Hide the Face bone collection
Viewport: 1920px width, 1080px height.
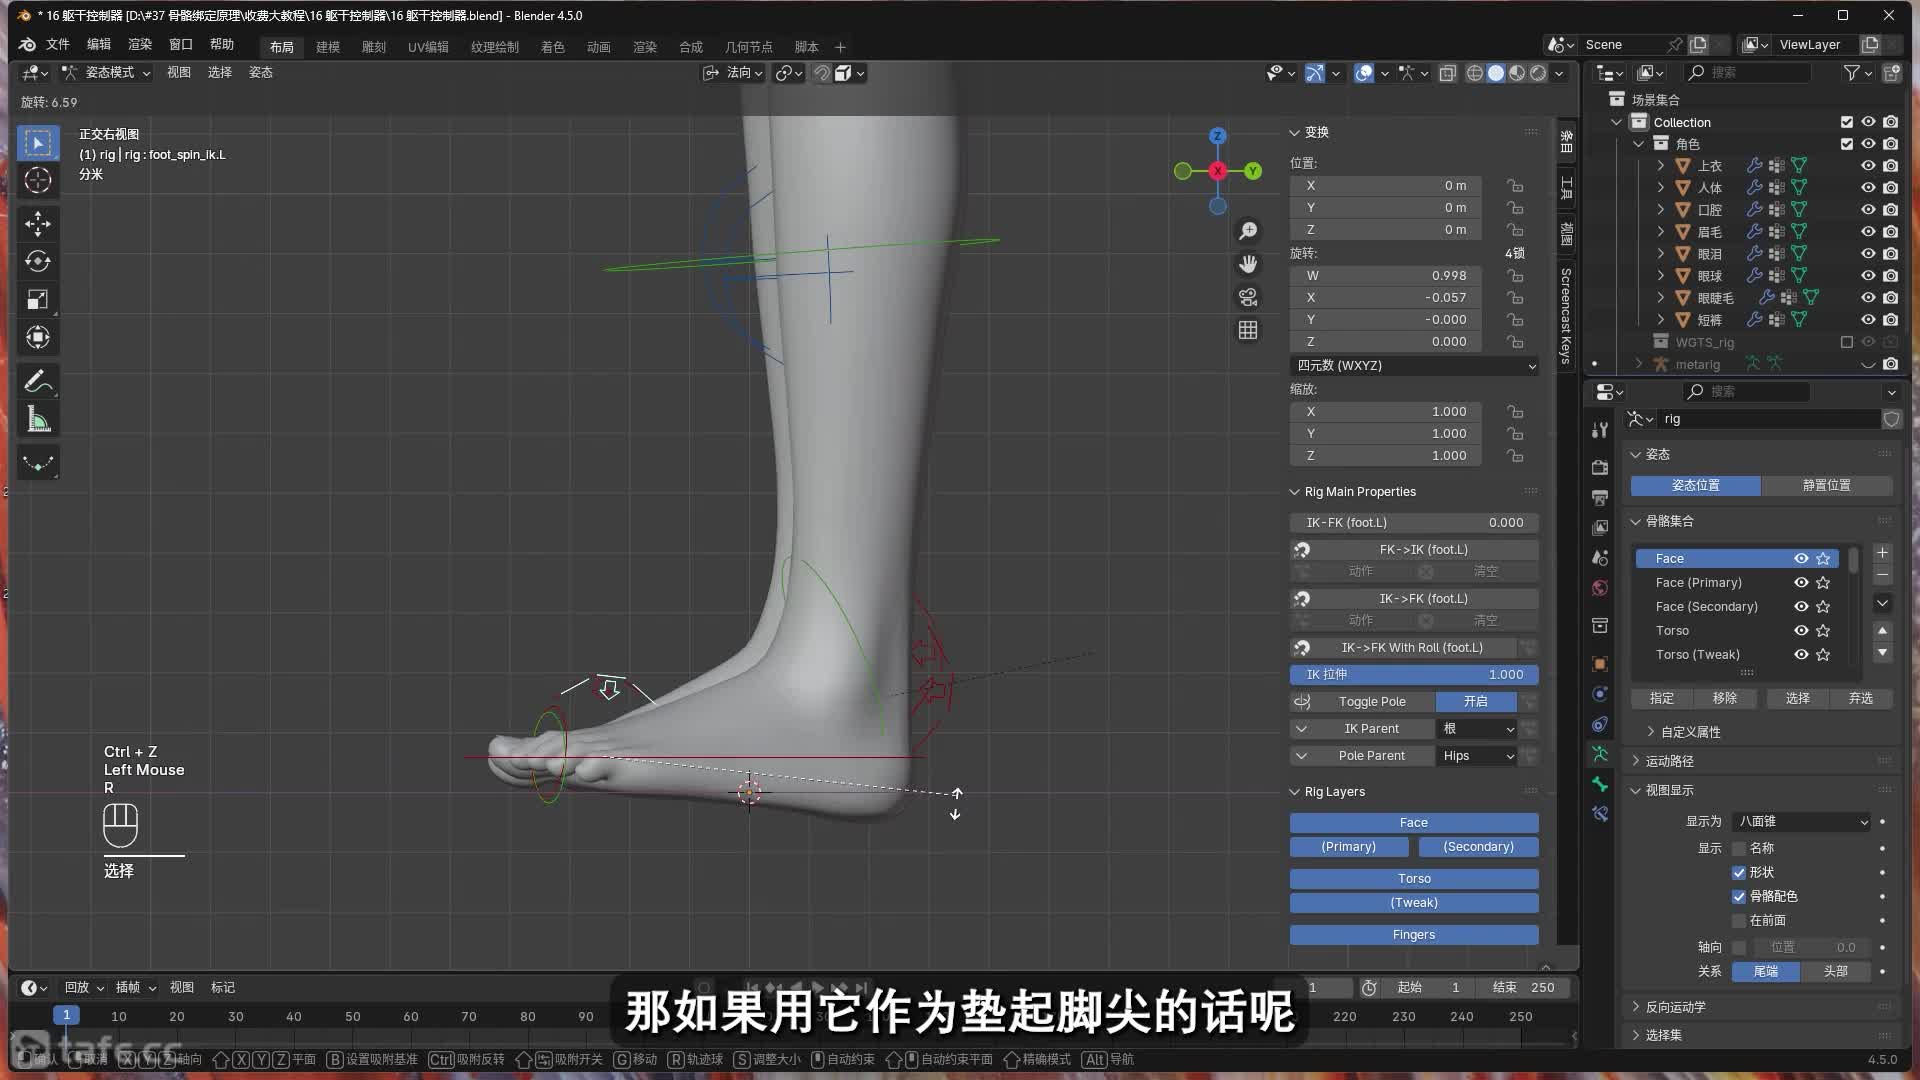(x=1801, y=559)
